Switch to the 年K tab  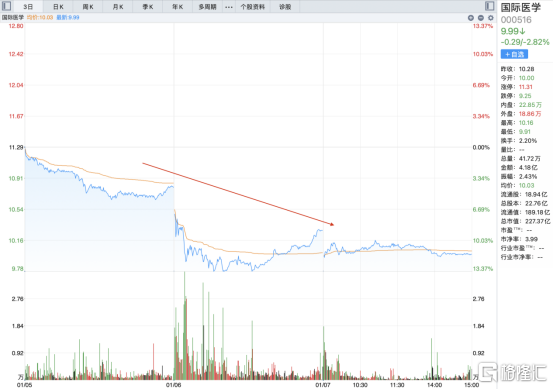178,7
